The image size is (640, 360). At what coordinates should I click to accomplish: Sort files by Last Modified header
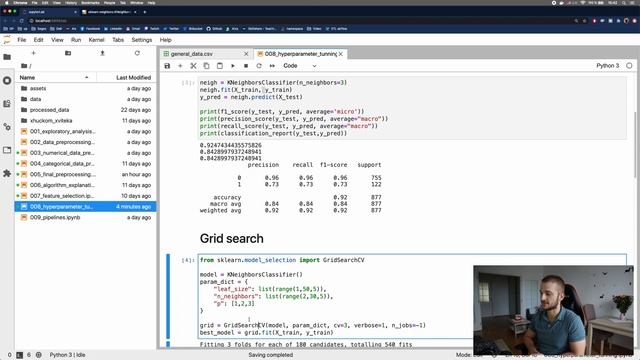(127, 78)
